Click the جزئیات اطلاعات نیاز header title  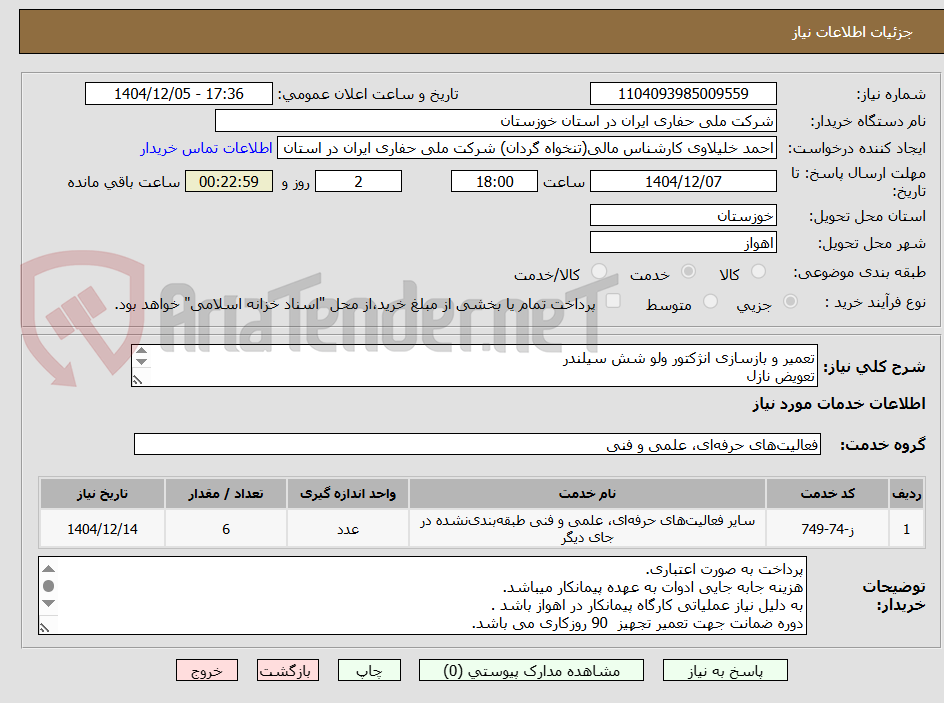point(852,32)
